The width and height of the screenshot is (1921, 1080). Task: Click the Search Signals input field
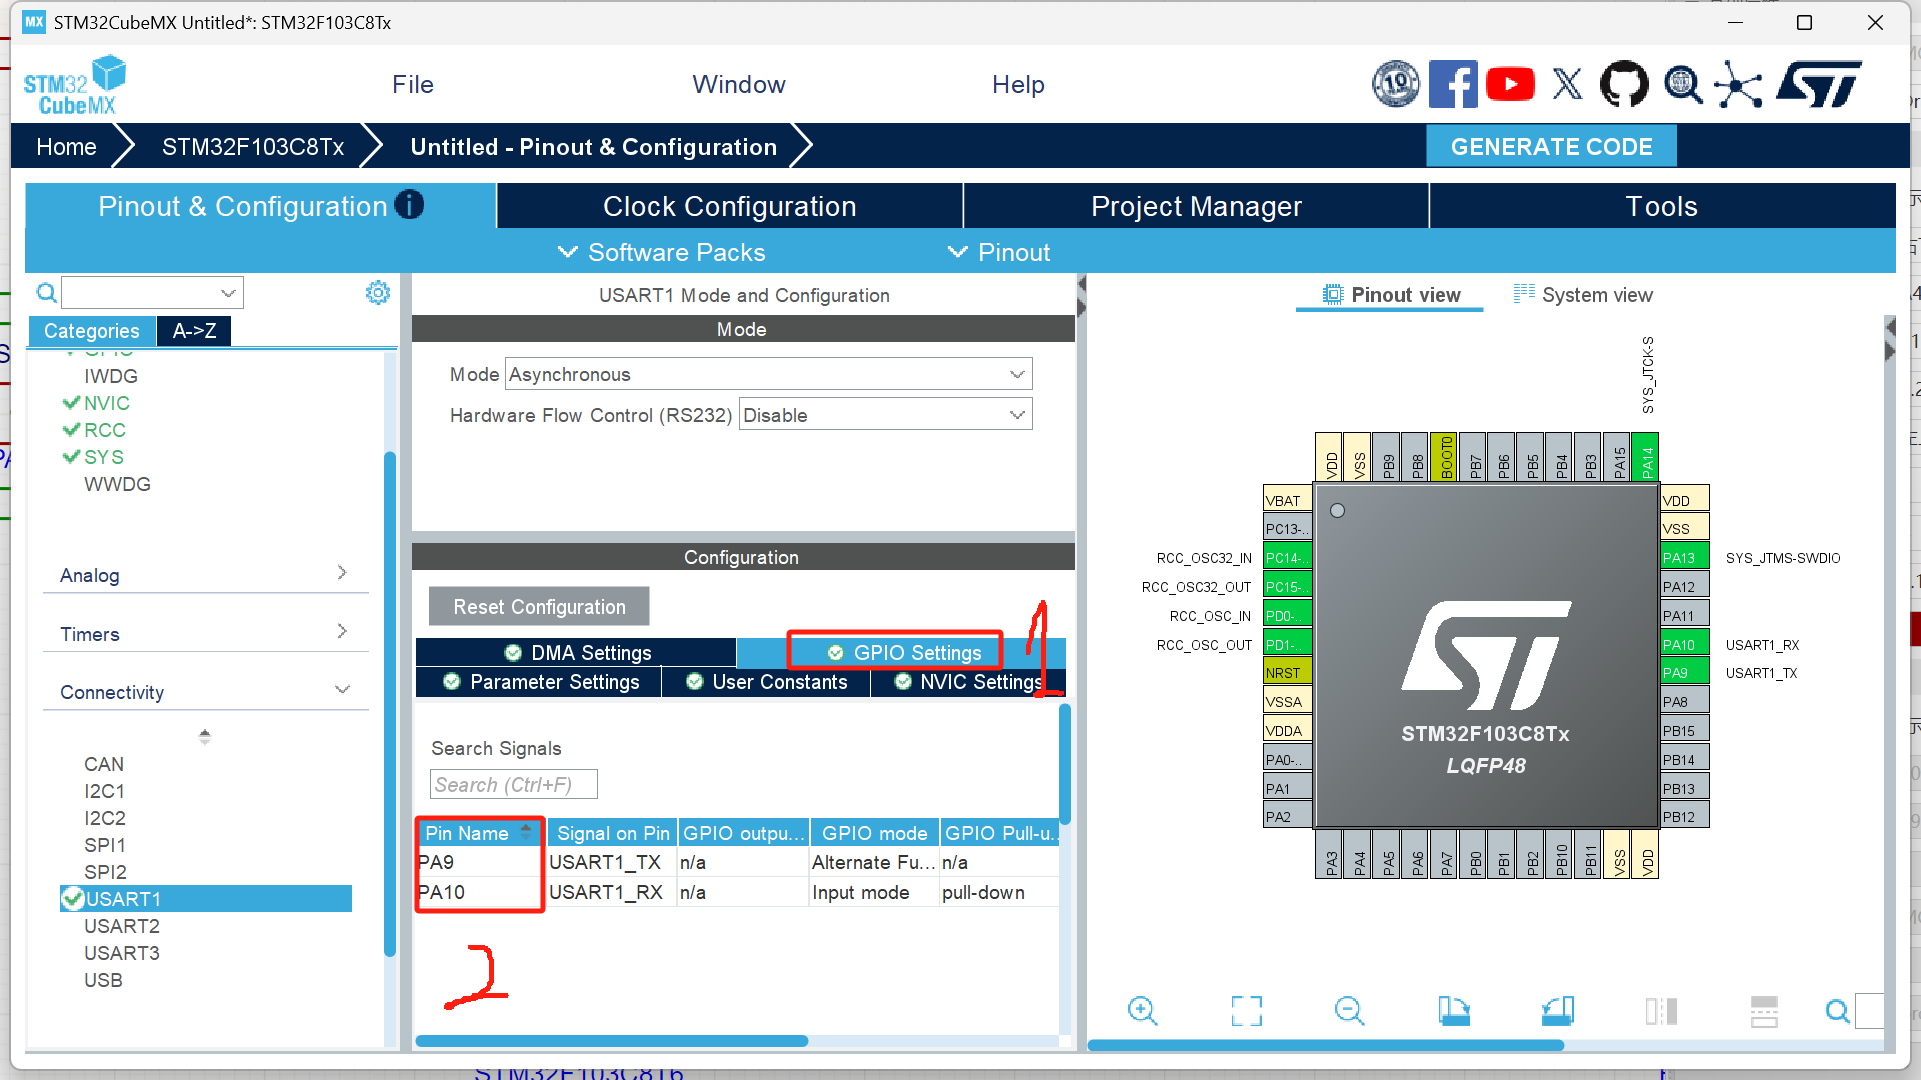tap(513, 784)
